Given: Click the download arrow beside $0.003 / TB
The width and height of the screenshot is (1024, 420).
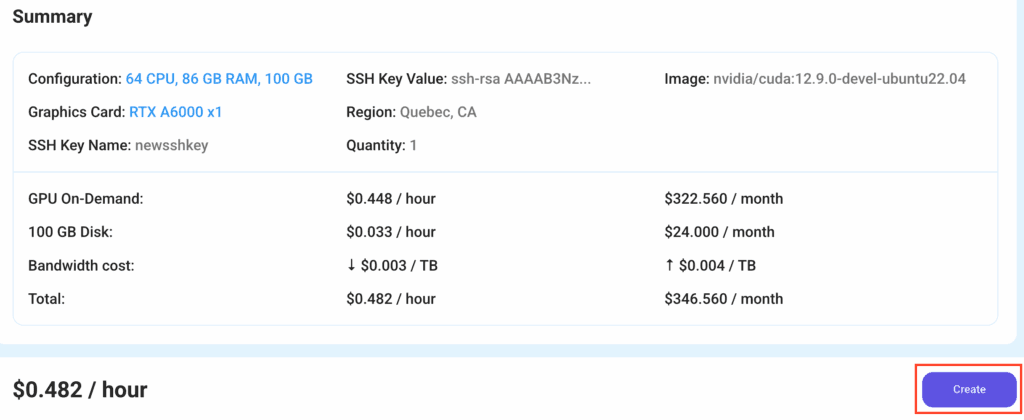Looking at the screenshot, I should (351, 265).
